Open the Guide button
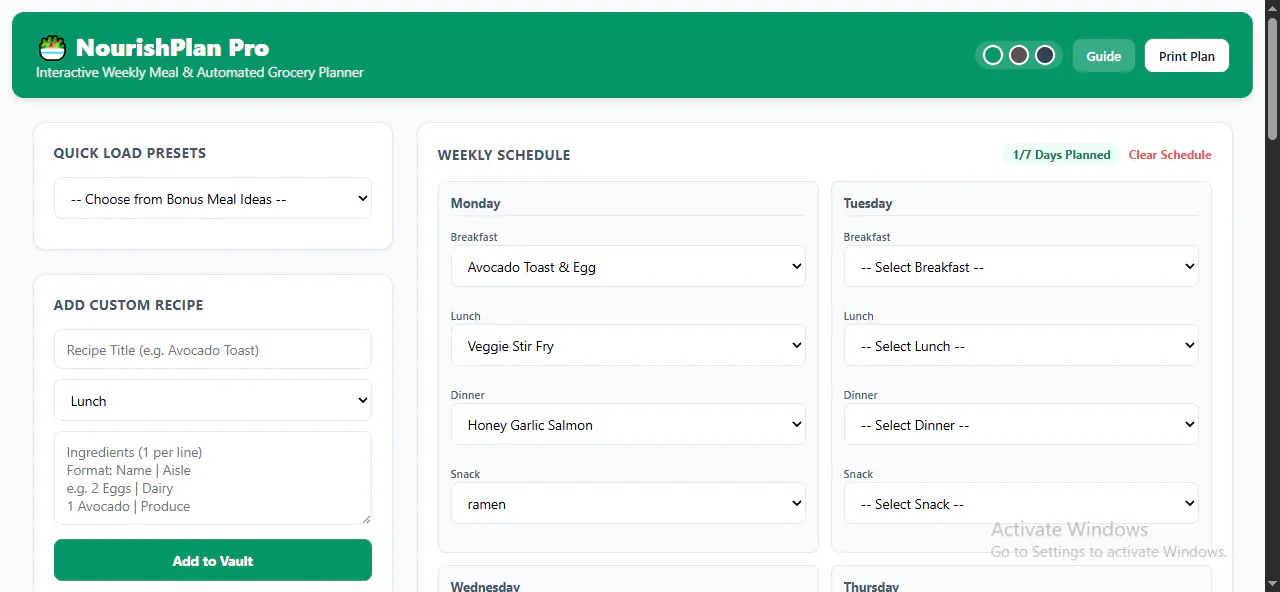This screenshot has width=1280, height=592. click(1104, 56)
